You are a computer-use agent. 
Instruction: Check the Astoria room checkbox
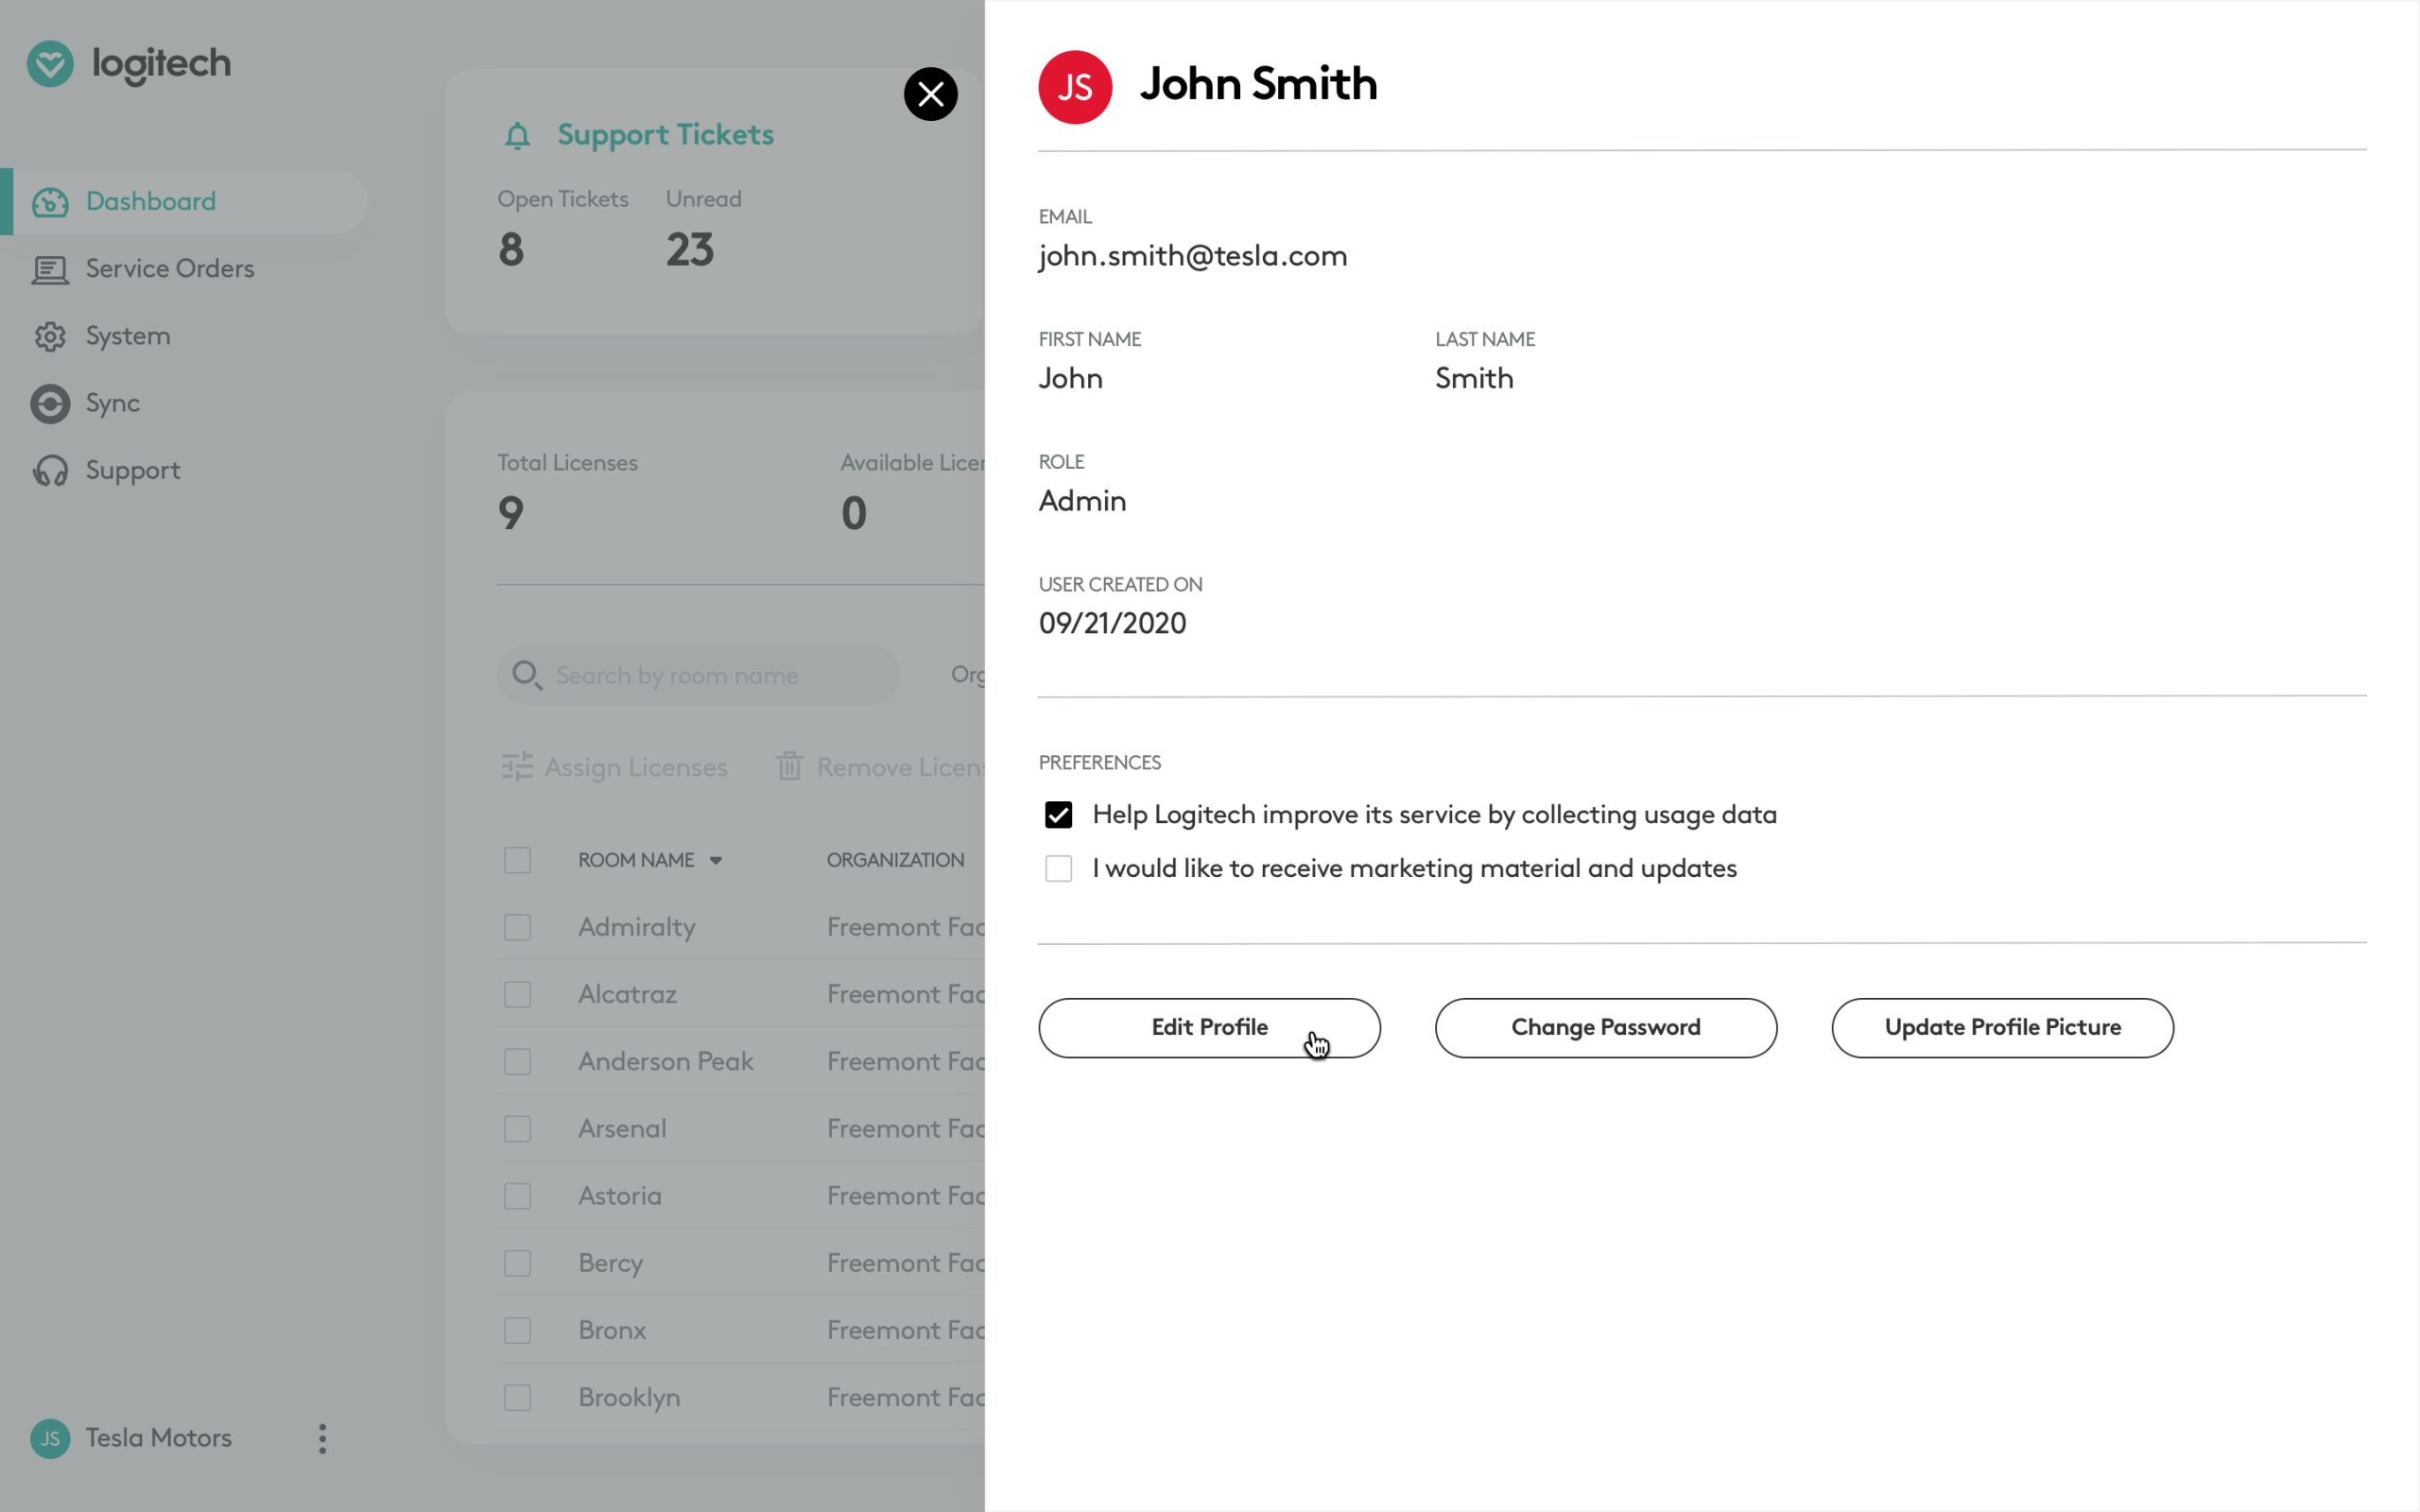[517, 1196]
